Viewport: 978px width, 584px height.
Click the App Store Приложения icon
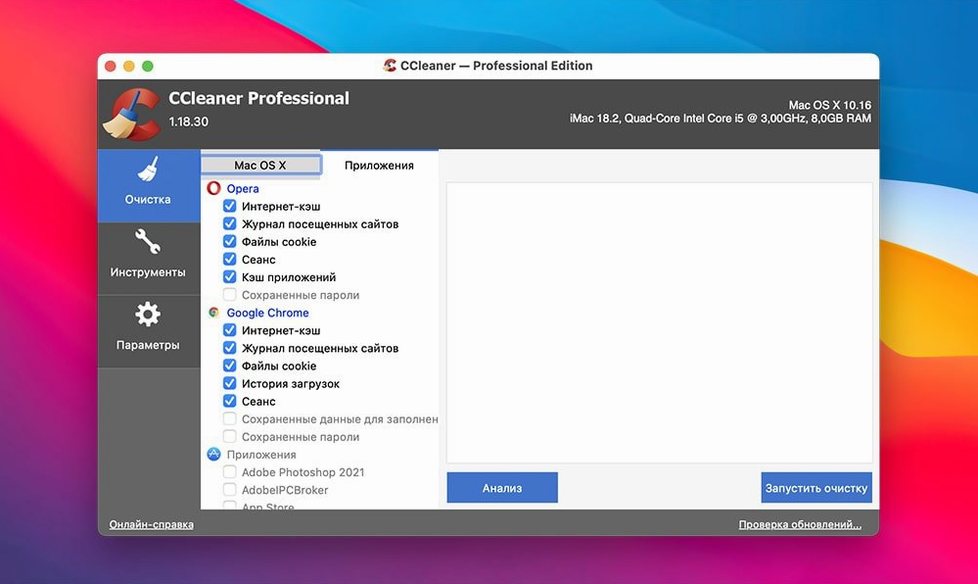214,454
